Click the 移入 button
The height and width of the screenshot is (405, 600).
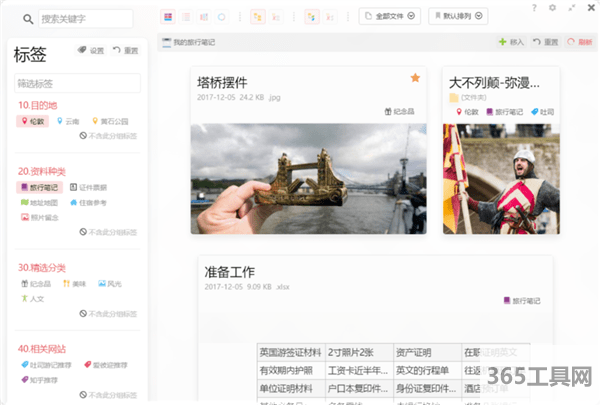click(509, 42)
